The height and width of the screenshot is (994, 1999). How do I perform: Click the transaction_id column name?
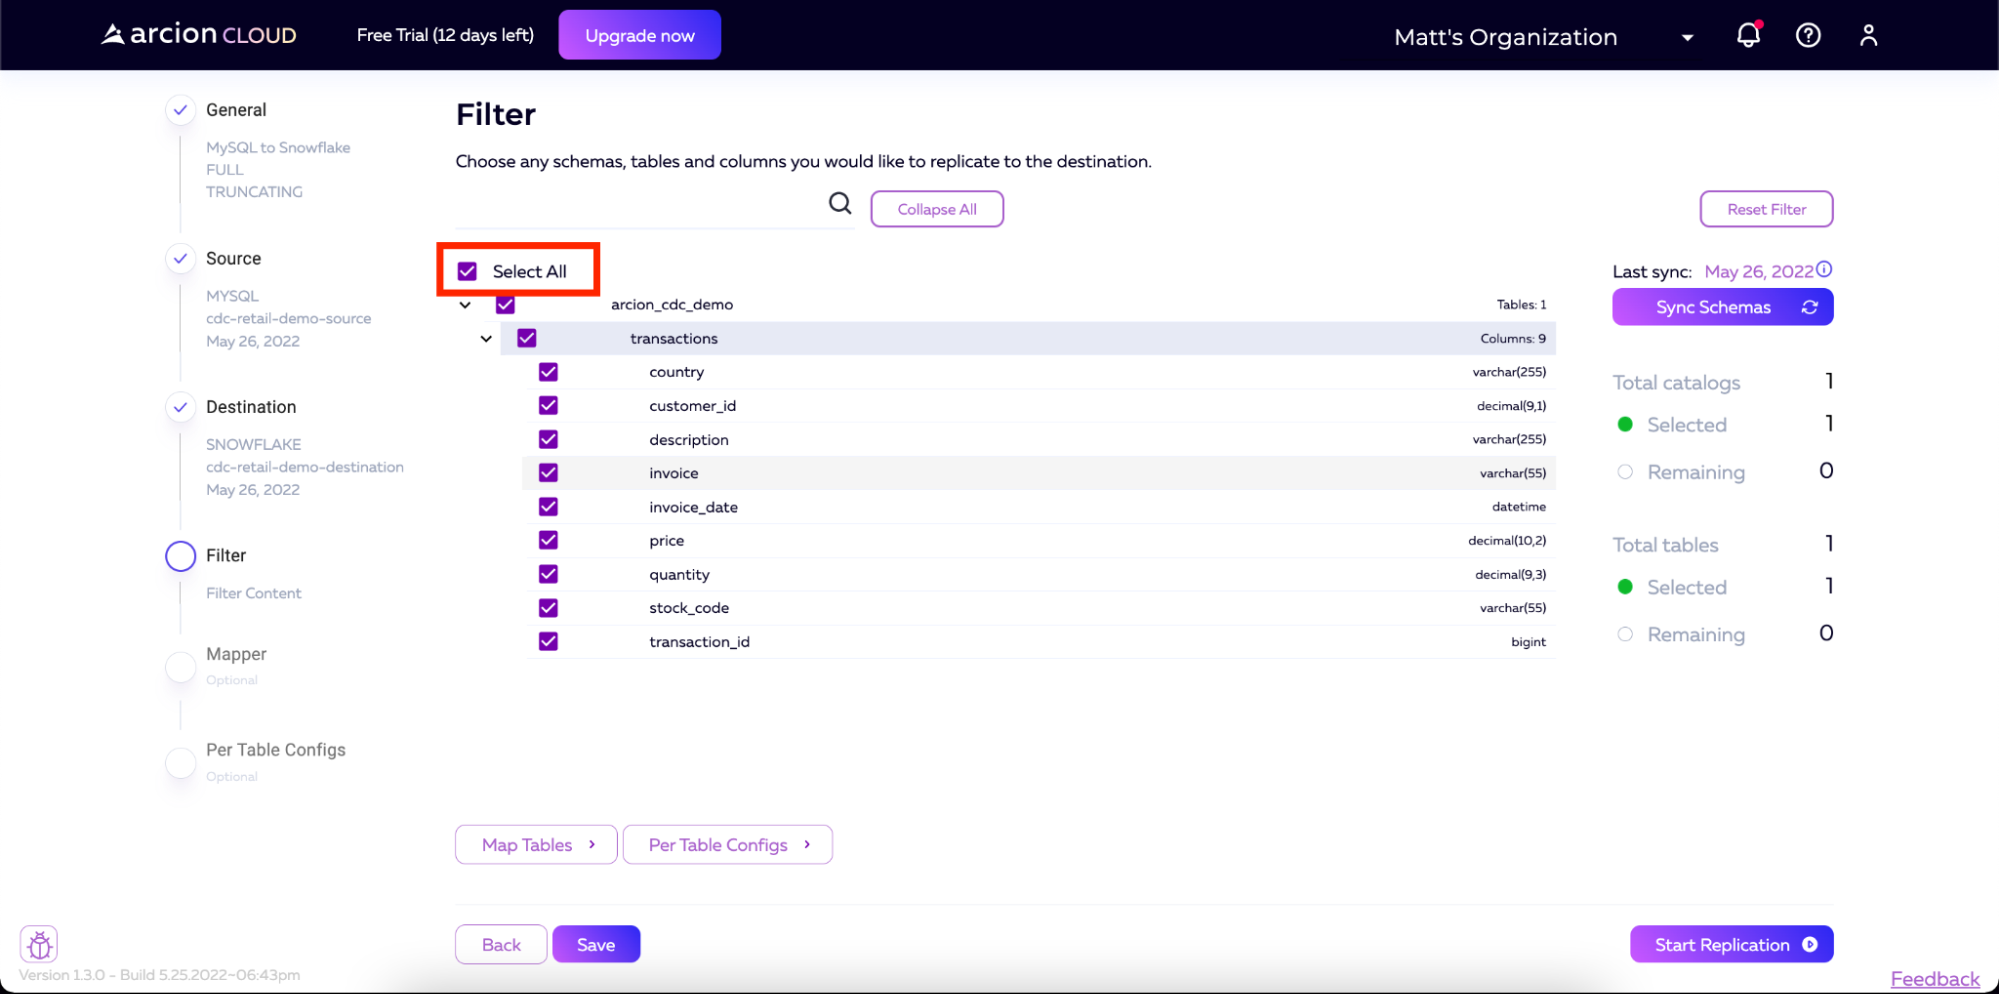tap(700, 641)
